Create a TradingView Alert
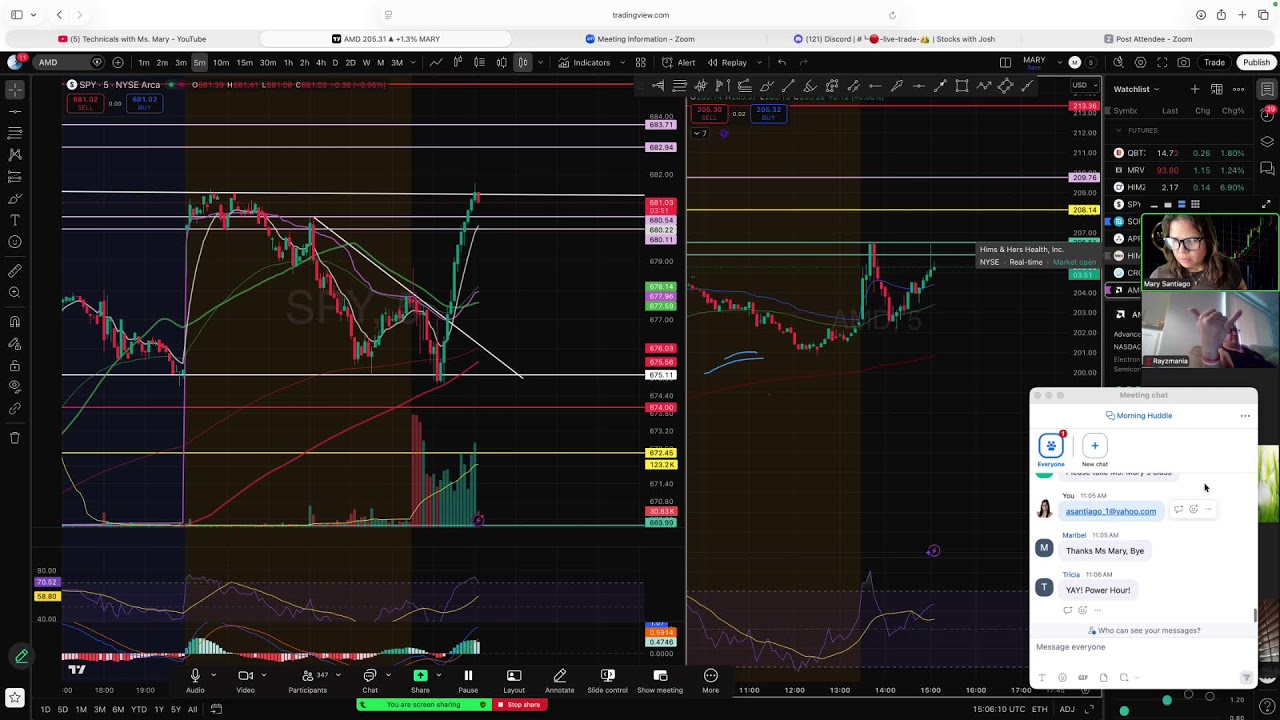This screenshot has width=1280, height=720. [679, 63]
